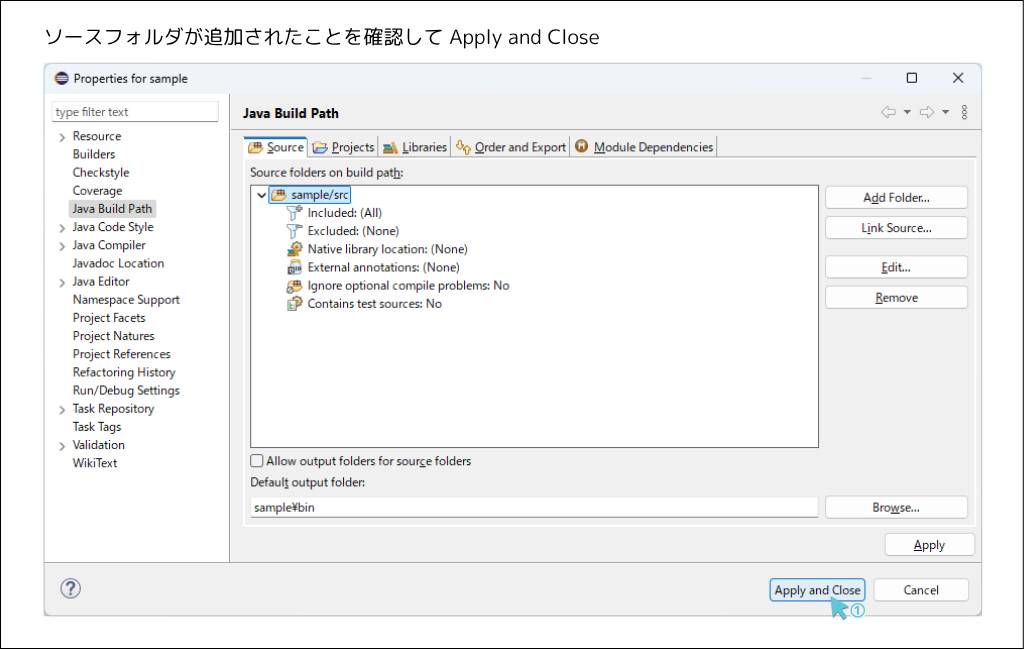Select the 'Included: (All)' entry
The image size is (1024, 650).
[345, 213]
